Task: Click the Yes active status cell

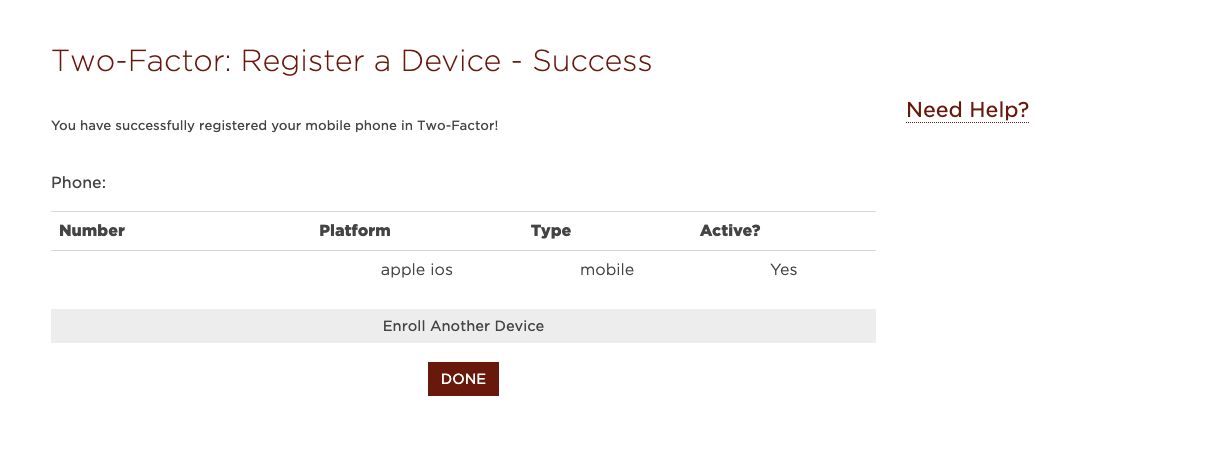Action: (784, 270)
